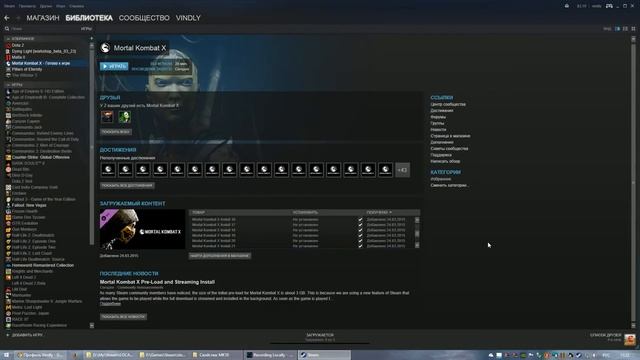640x360 pixels.
Task: Click the DLC list scrollbar
Action: tap(417, 233)
